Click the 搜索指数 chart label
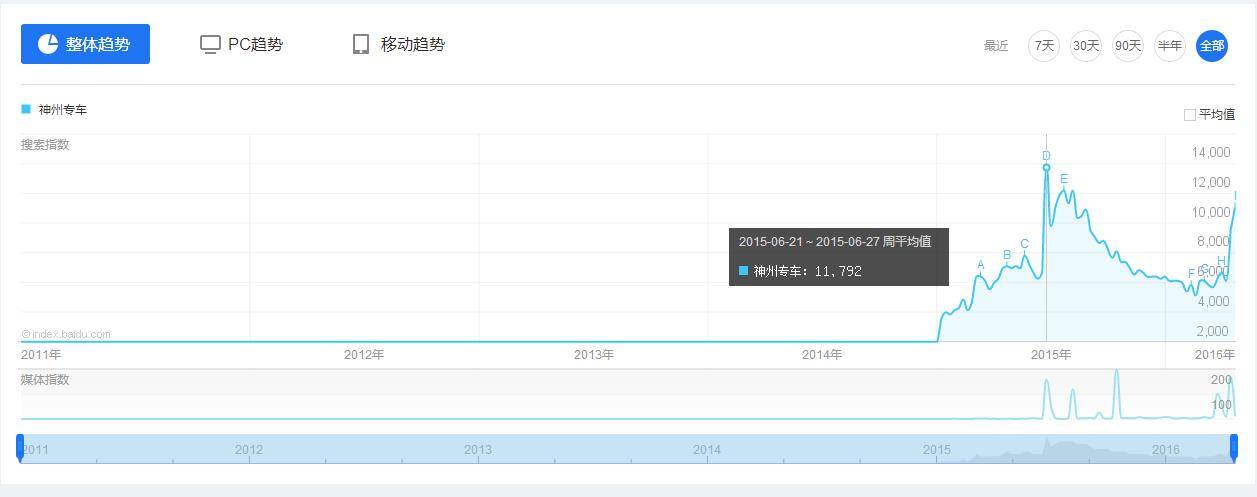Viewport: 1257px width, 497px height. point(45,145)
